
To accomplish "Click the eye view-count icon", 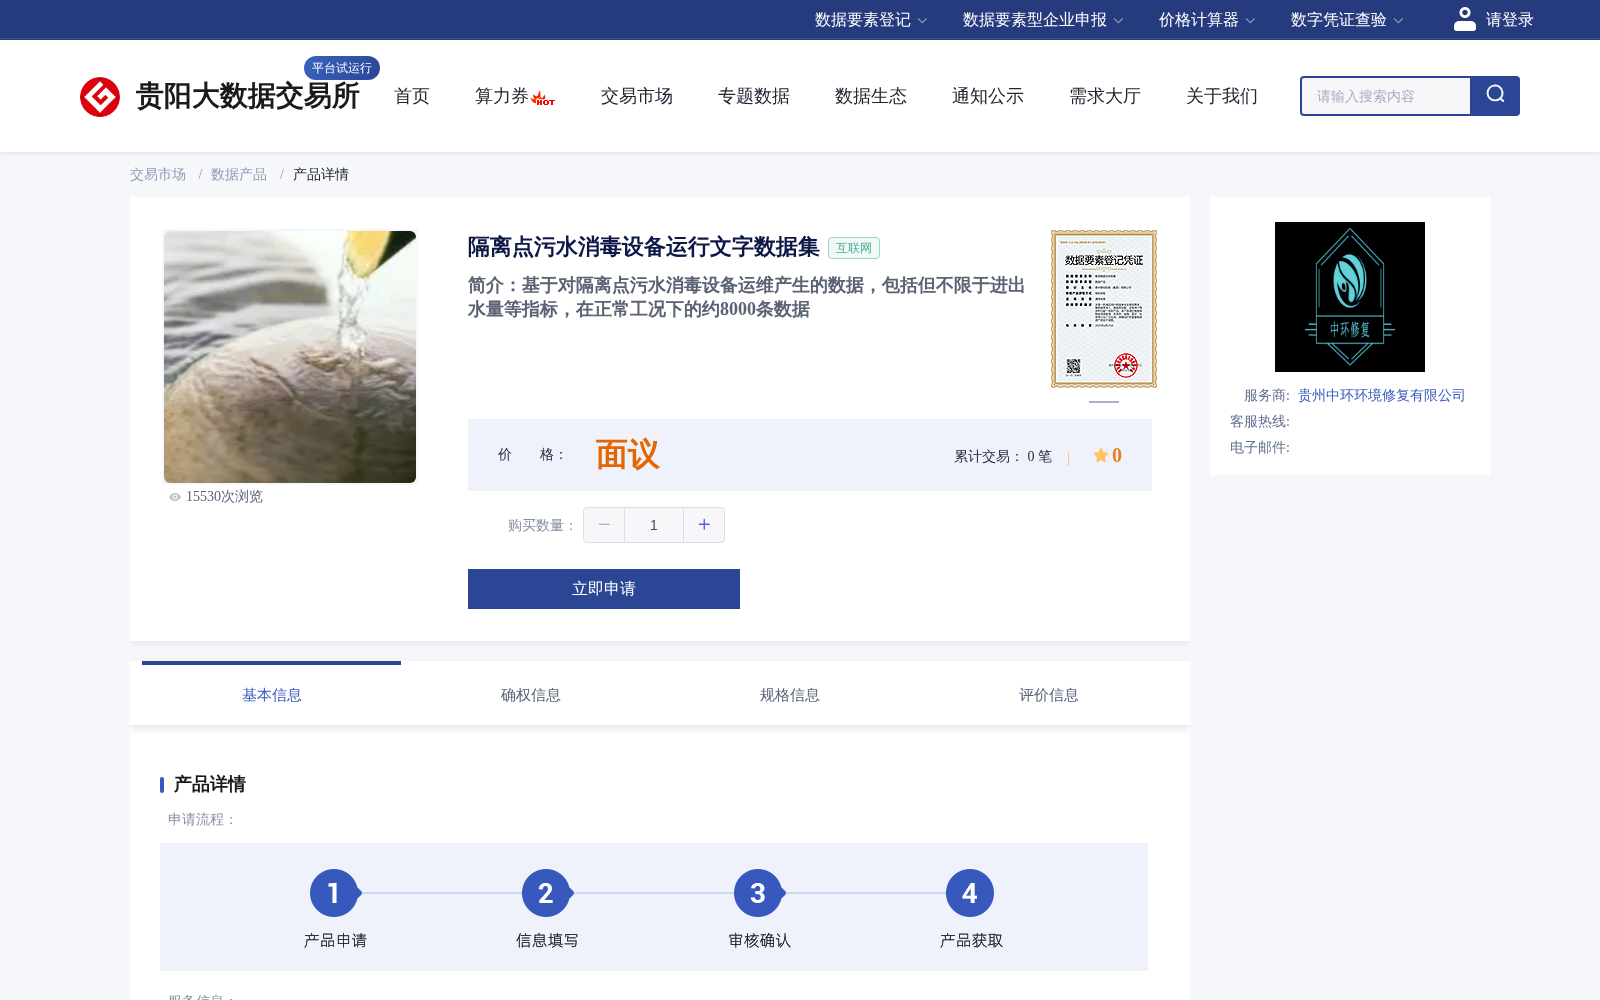I will pos(175,497).
